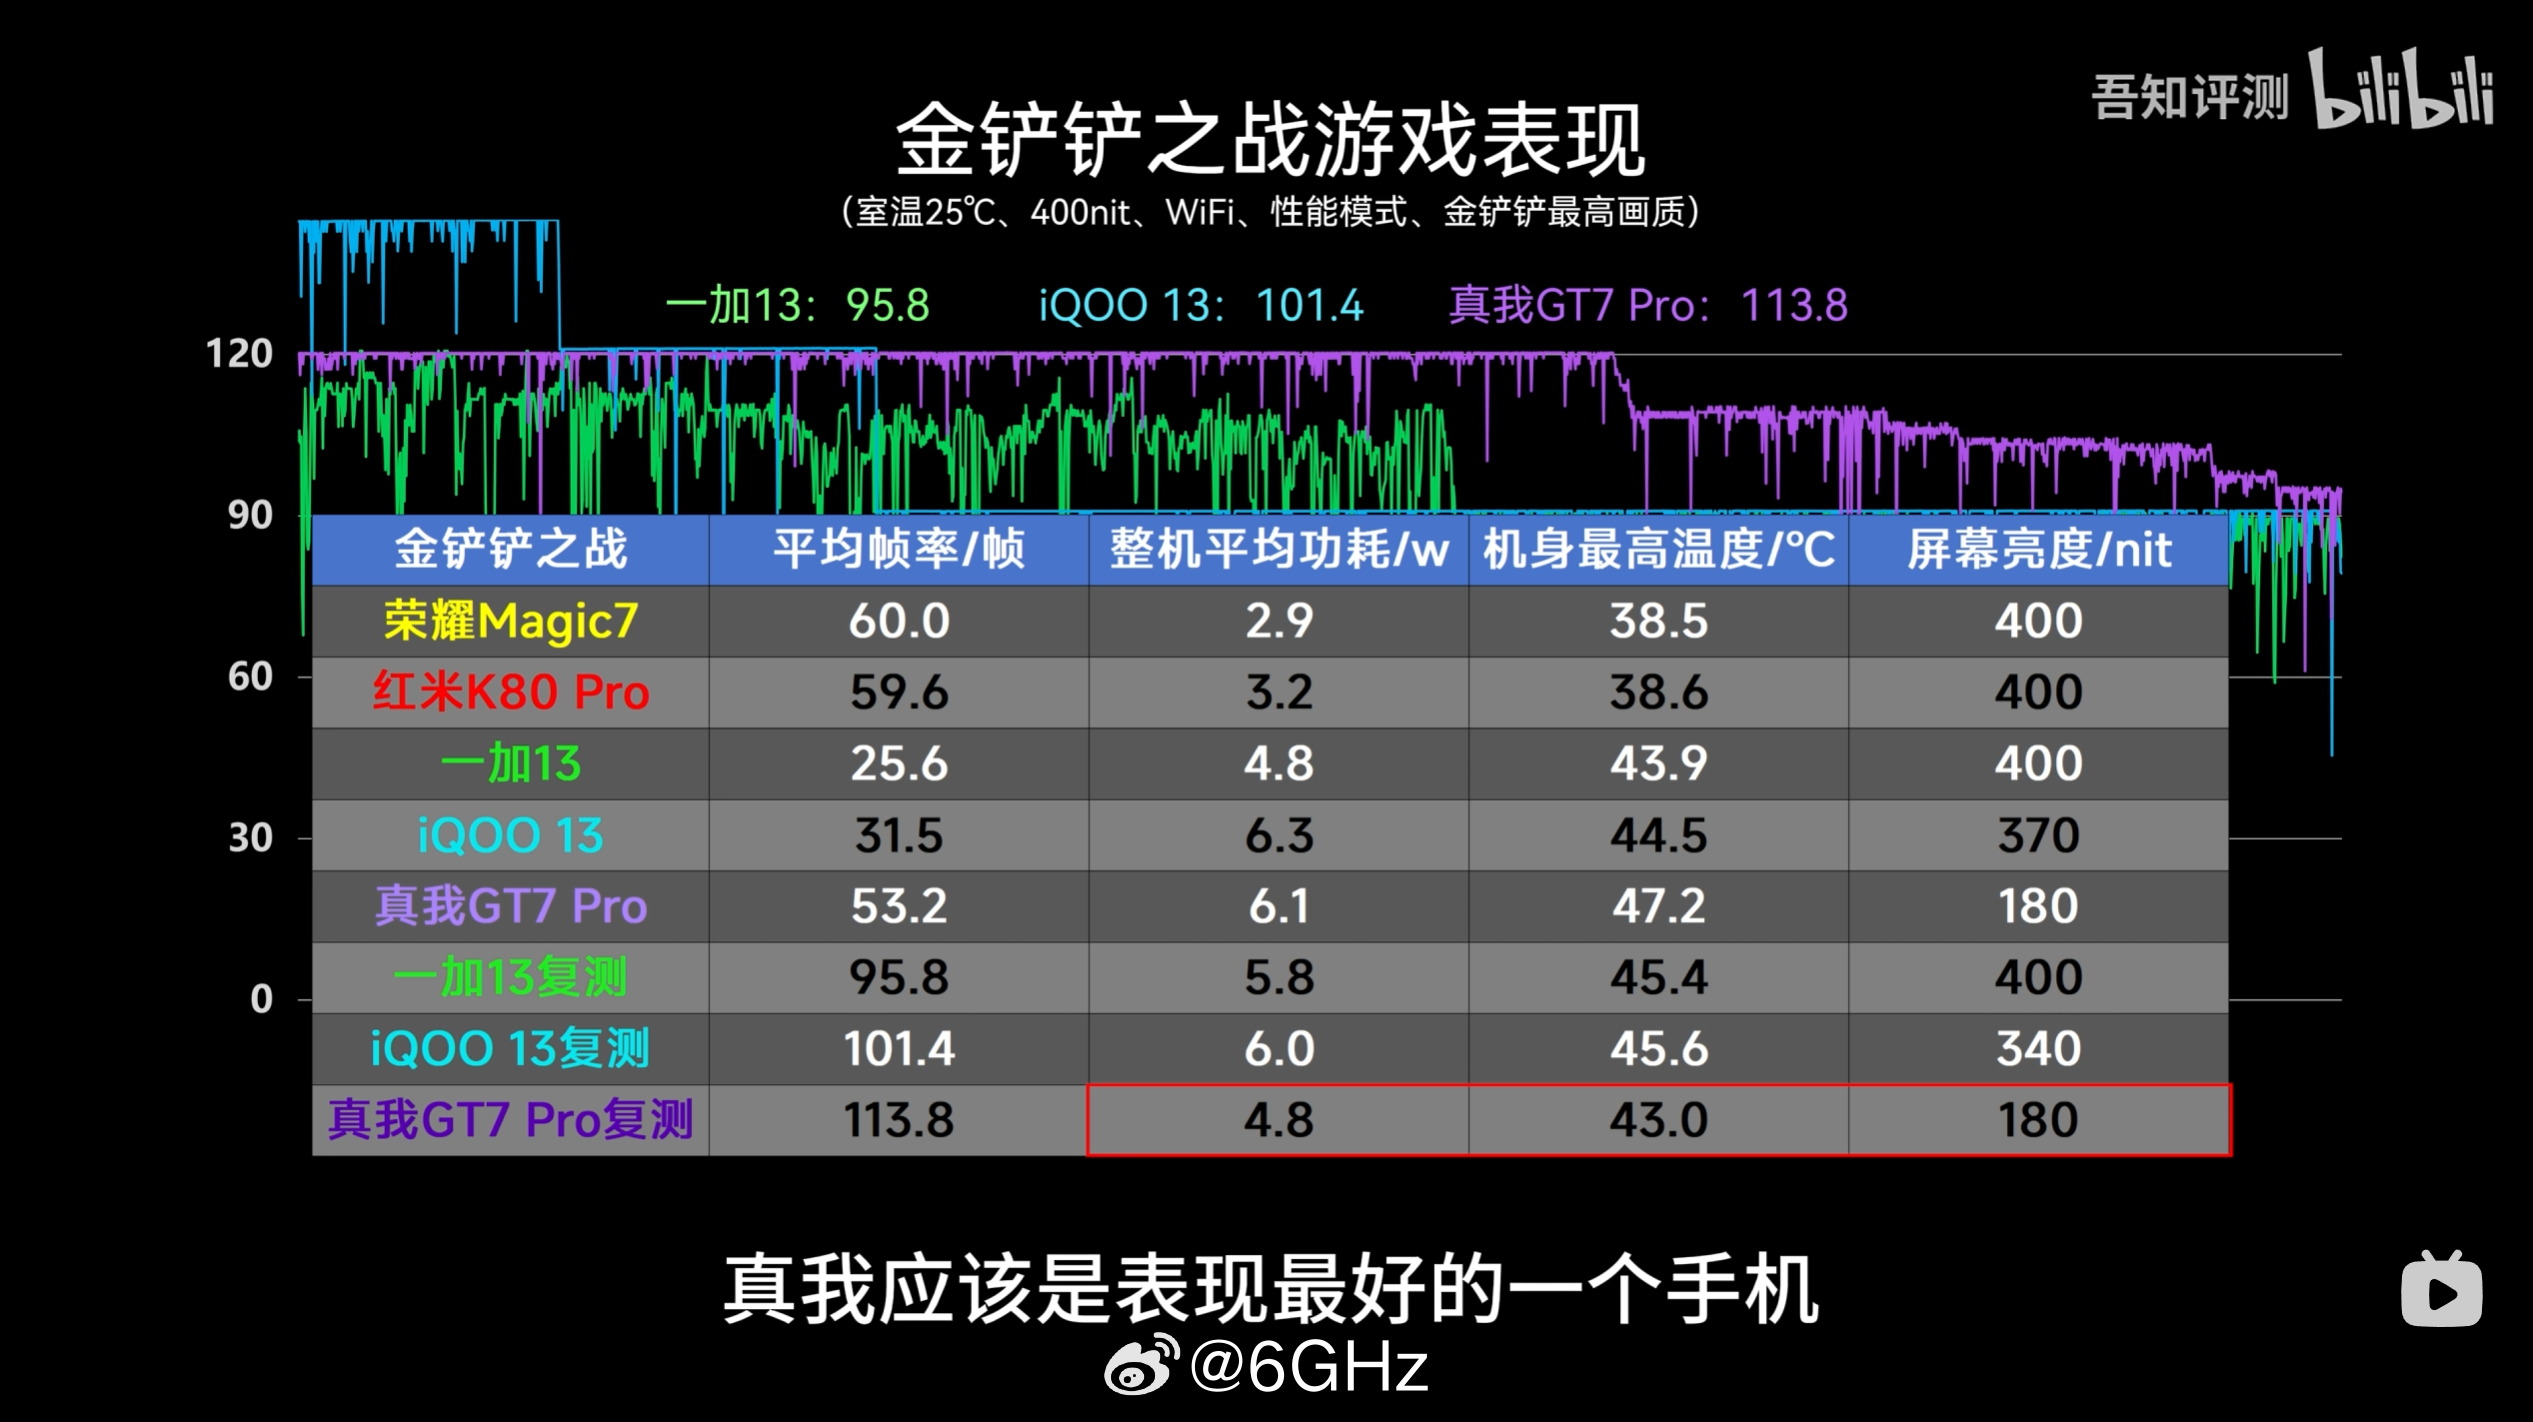Click the legend entry 一加13: 95.8
This screenshot has height=1422, width=2533.
tap(797, 305)
